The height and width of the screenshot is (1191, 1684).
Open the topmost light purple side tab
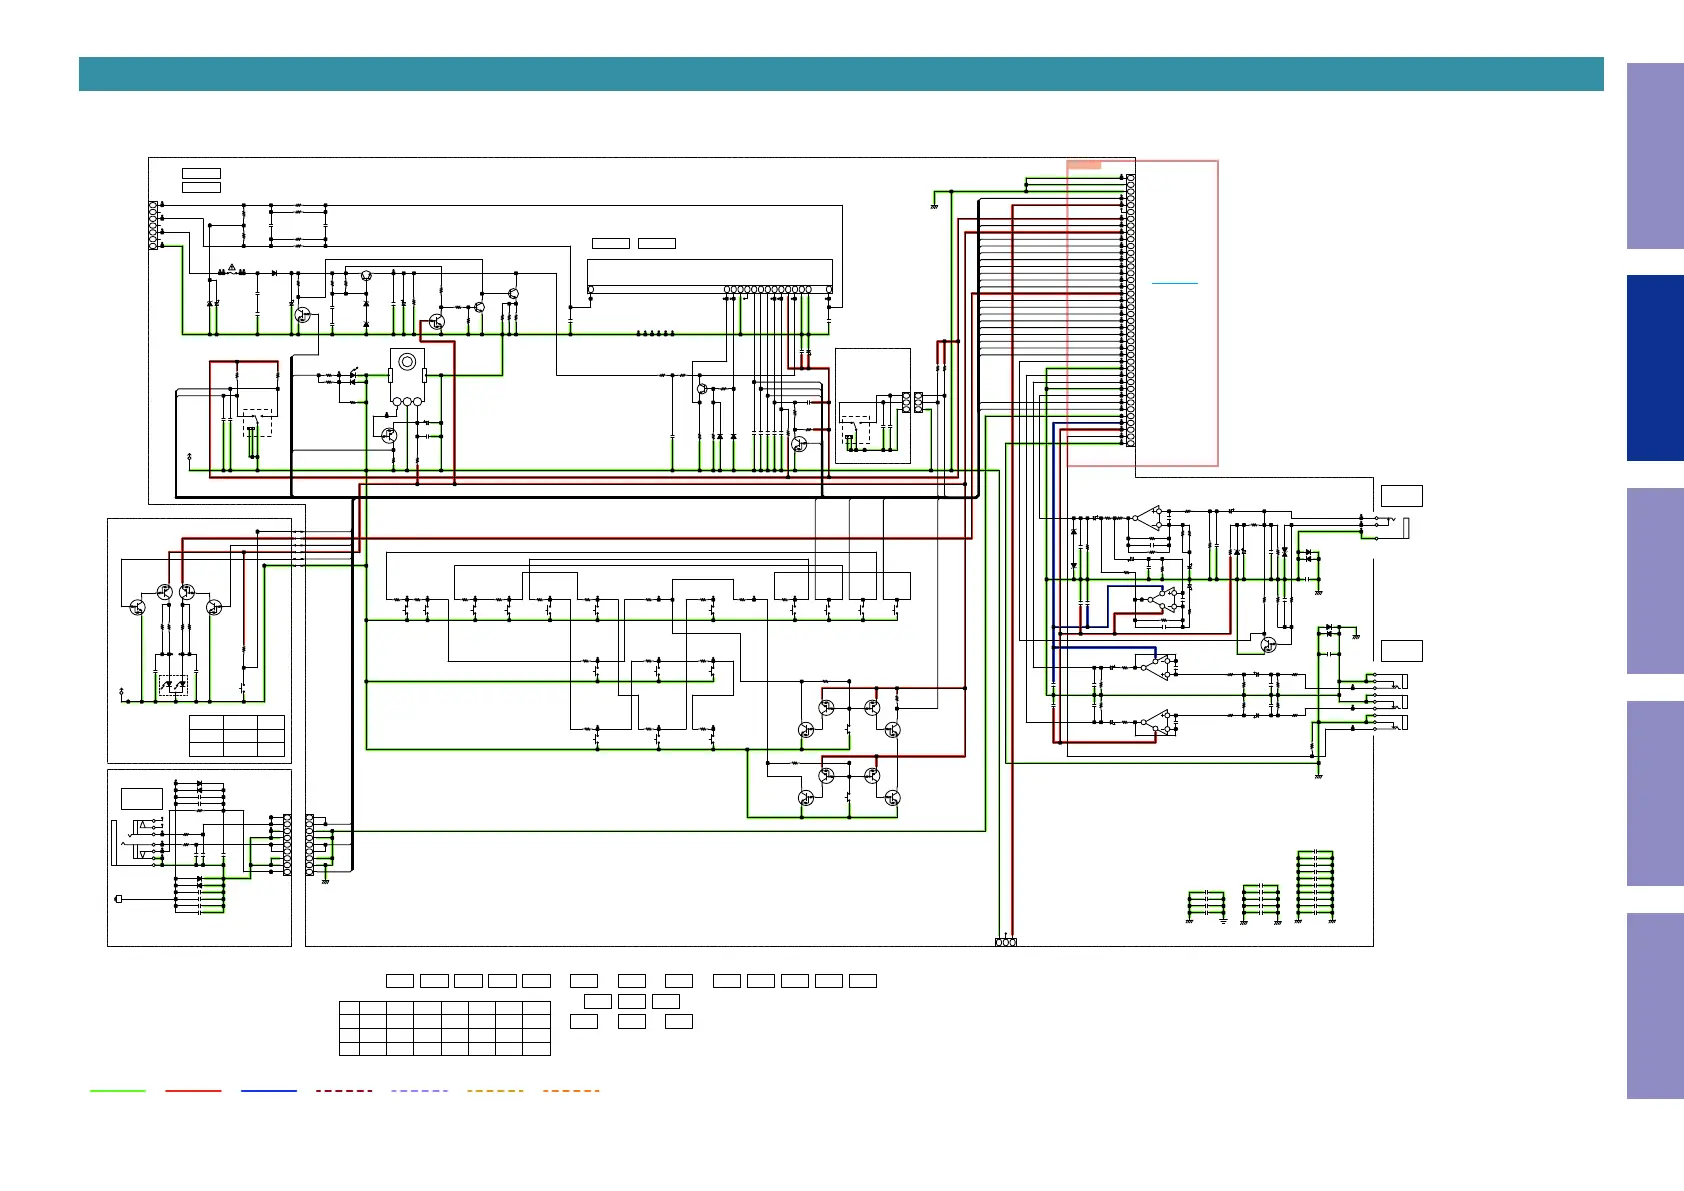[1655, 156]
